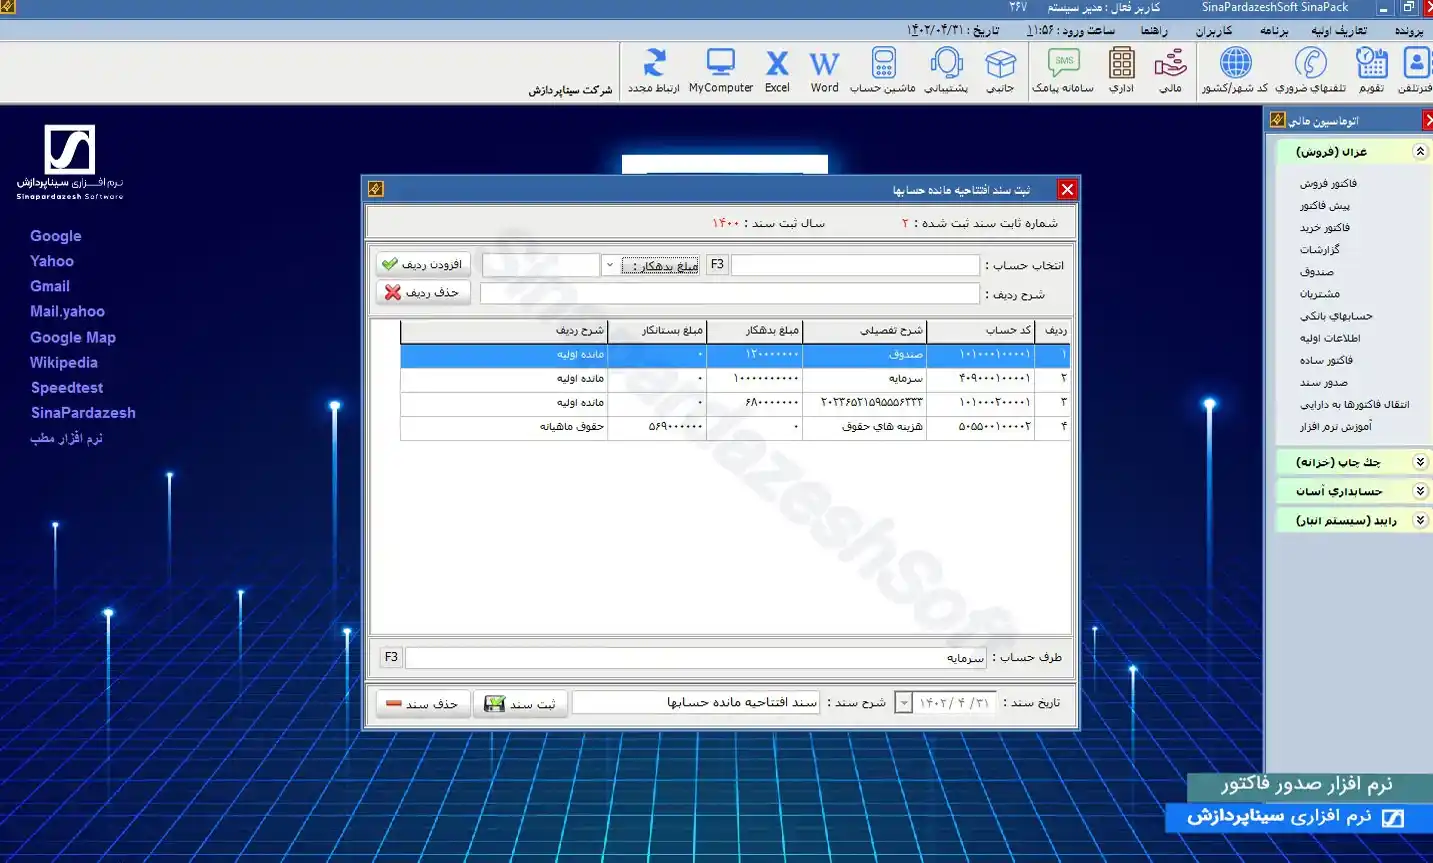Open the پرونده menu

[x=1409, y=31]
